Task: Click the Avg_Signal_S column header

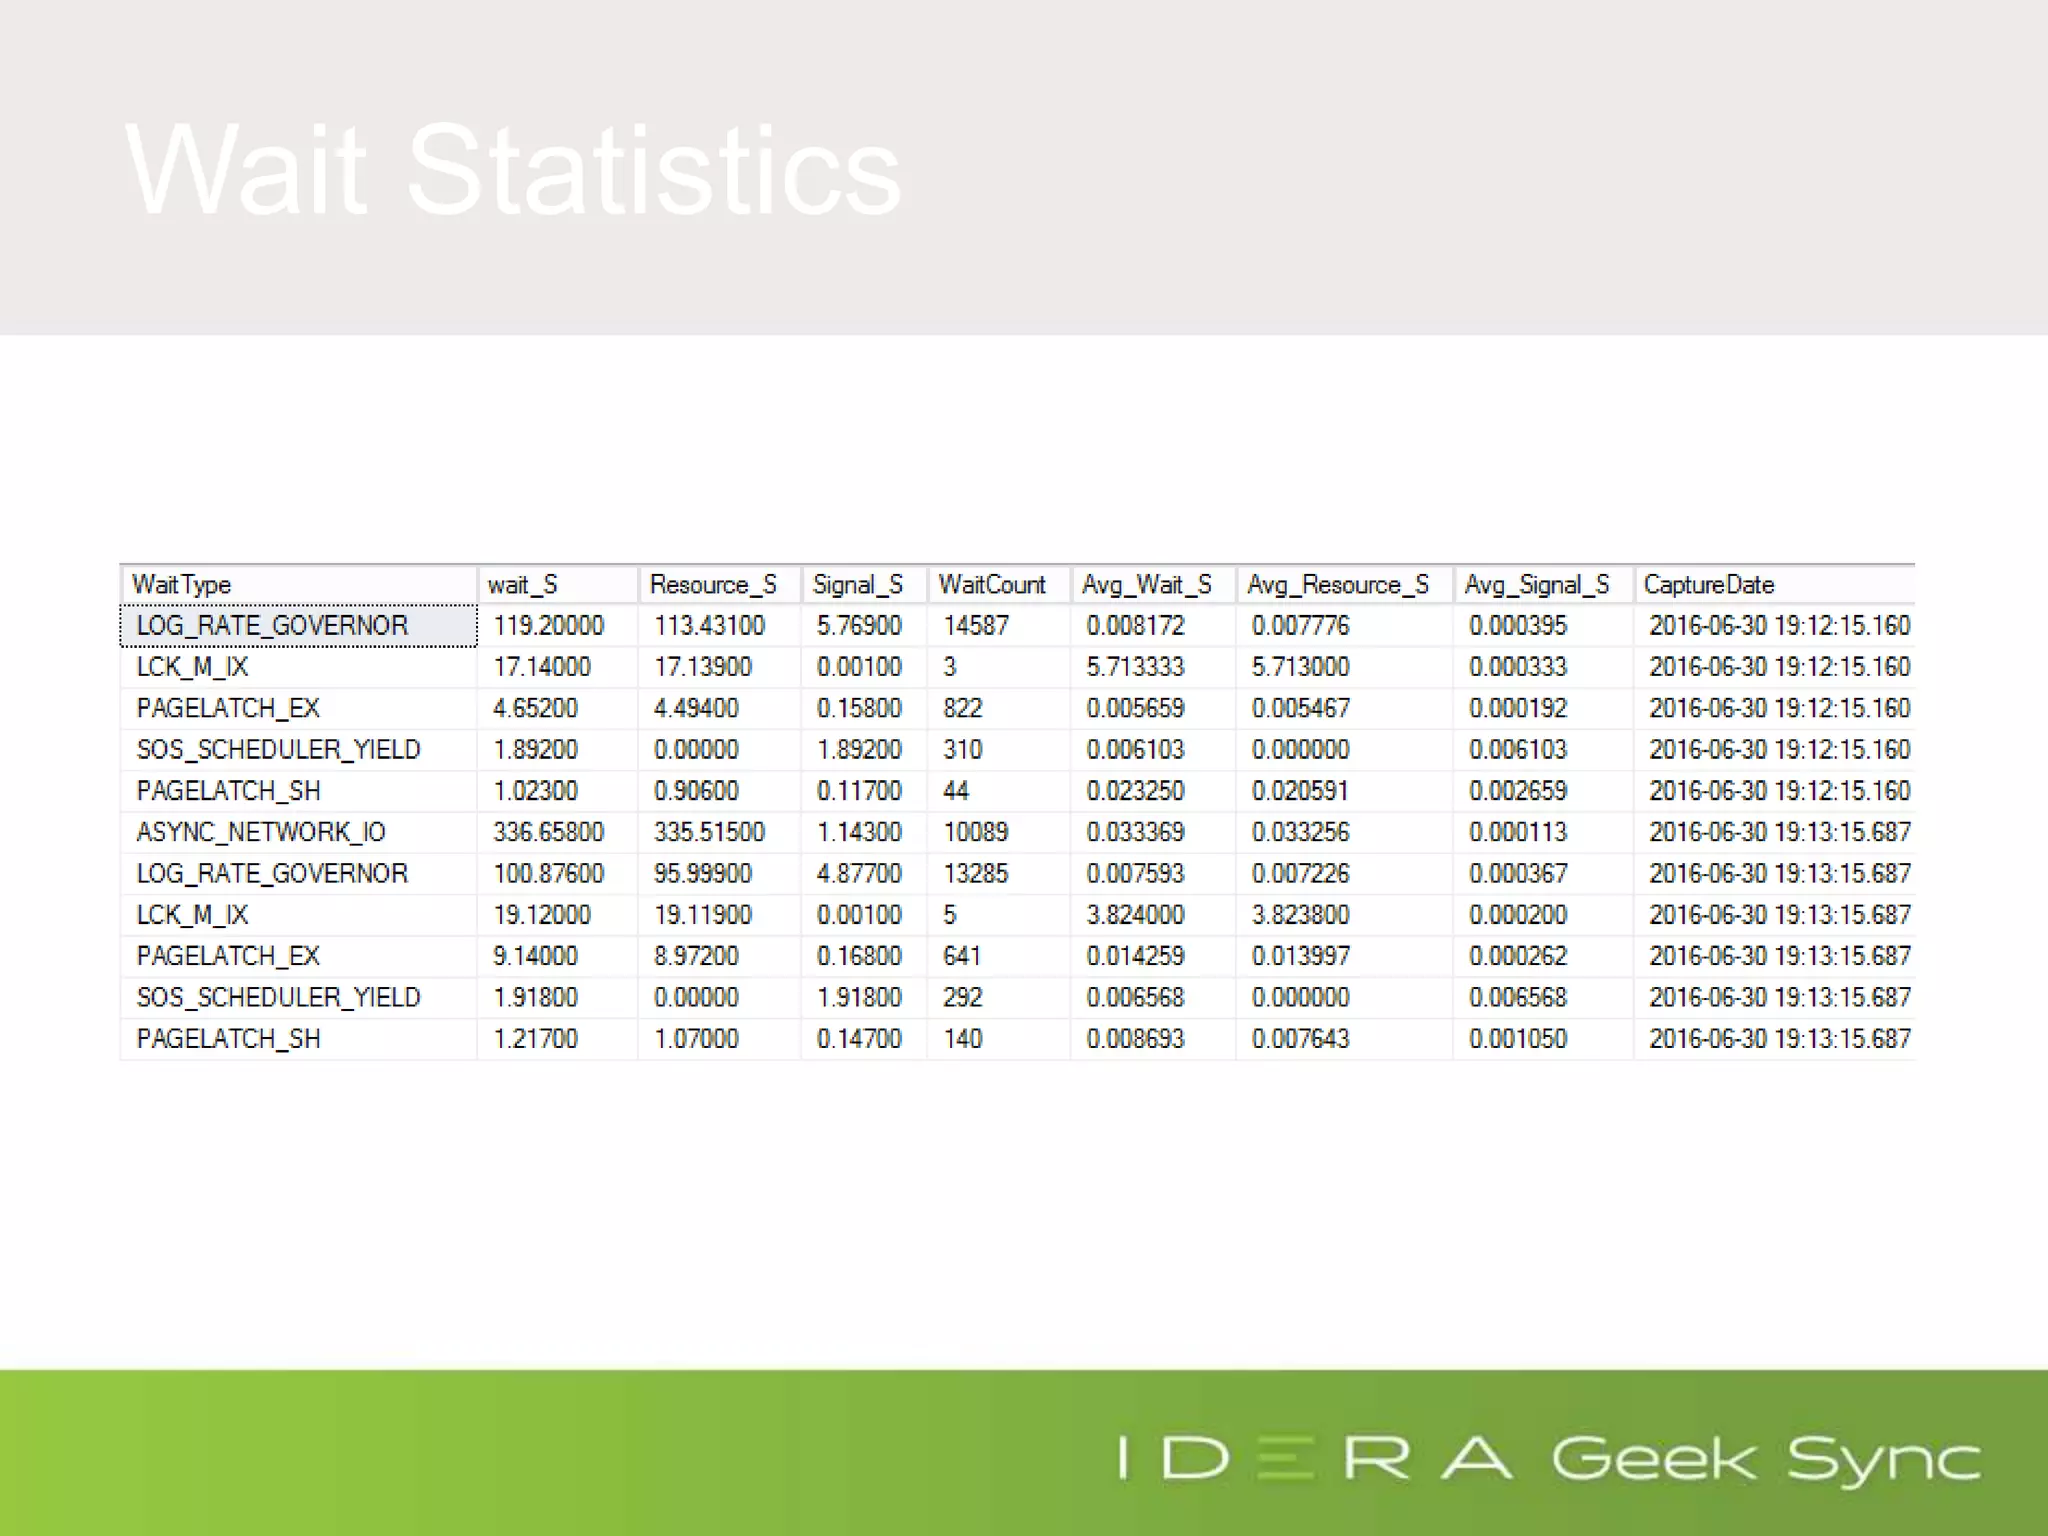Action: click(1537, 584)
